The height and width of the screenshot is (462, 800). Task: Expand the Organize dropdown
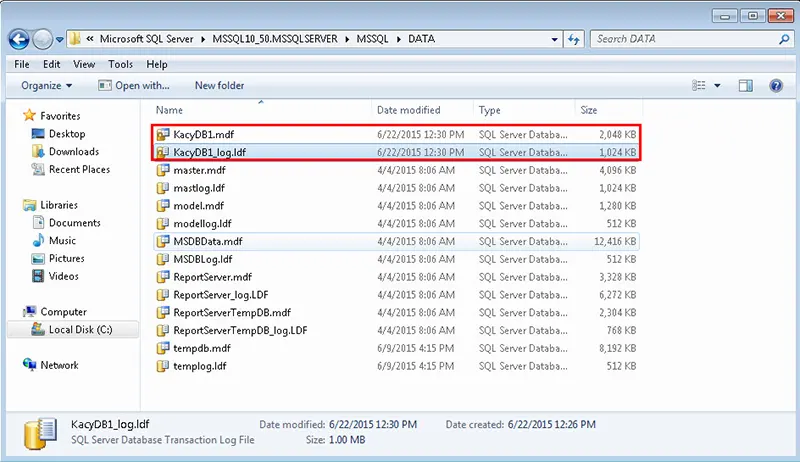tap(46, 86)
